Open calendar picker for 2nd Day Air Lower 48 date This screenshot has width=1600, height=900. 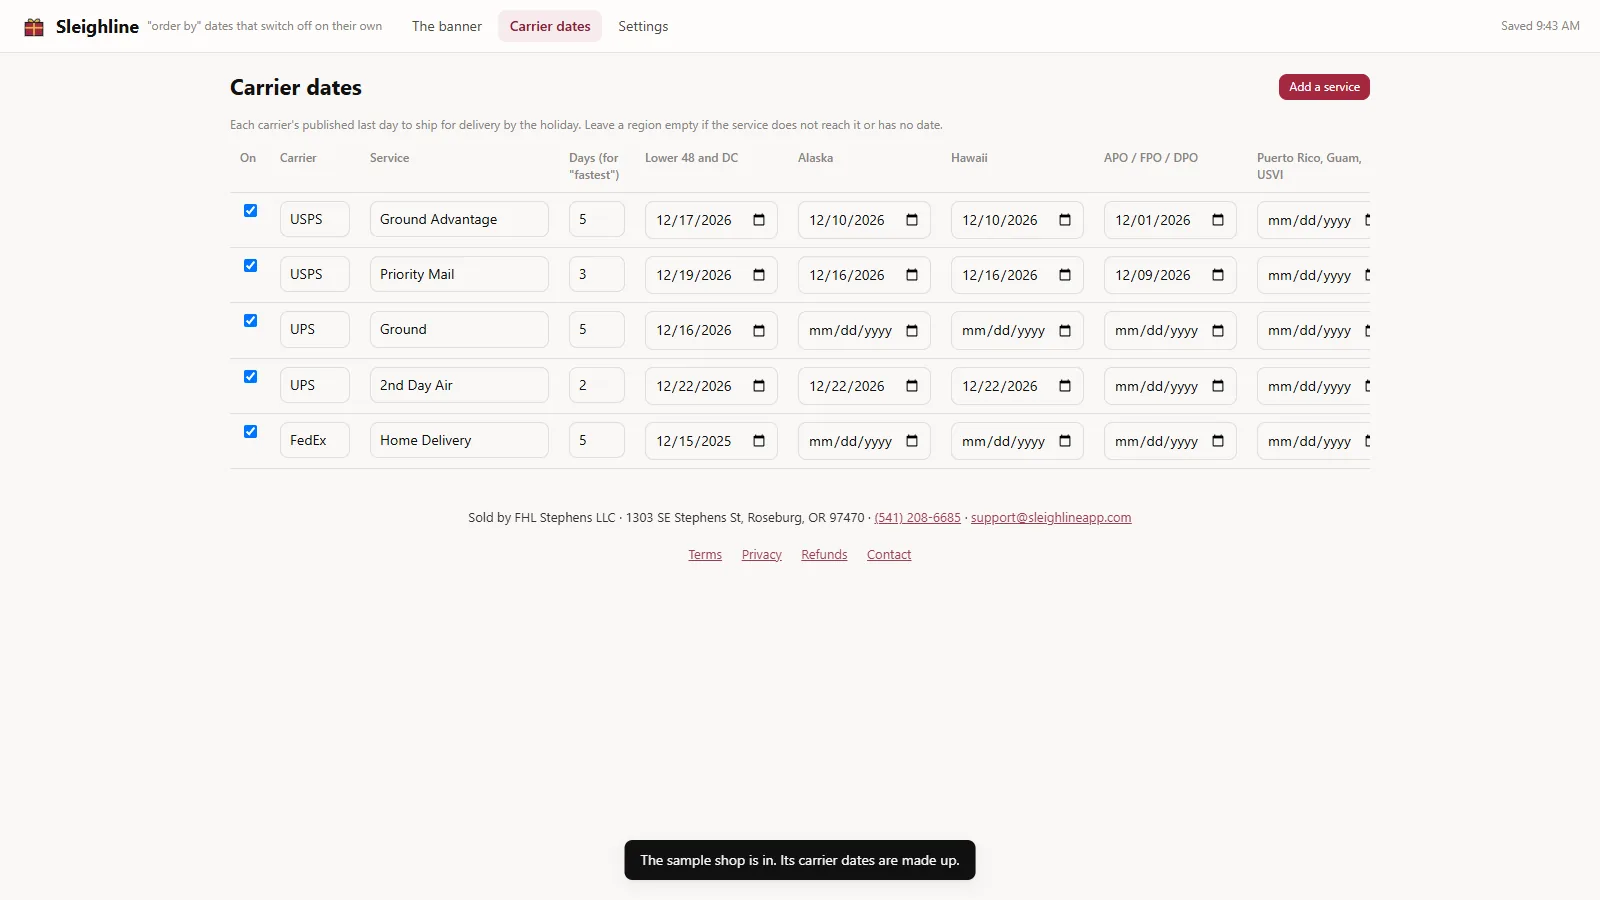(759, 386)
